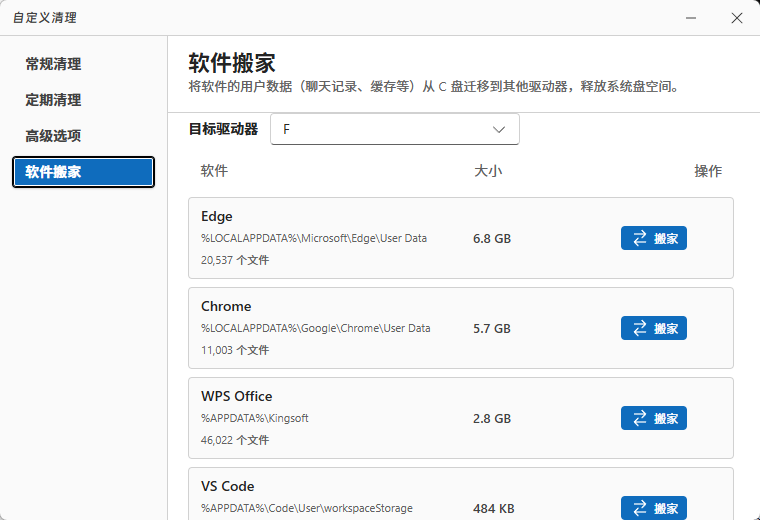
Task: Click the 操作 column header
Action: coord(708,171)
